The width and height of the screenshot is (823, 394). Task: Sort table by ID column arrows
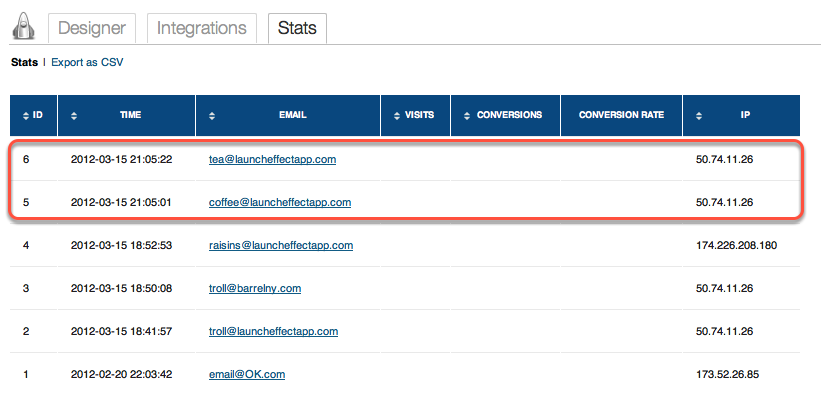[x=26, y=116]
